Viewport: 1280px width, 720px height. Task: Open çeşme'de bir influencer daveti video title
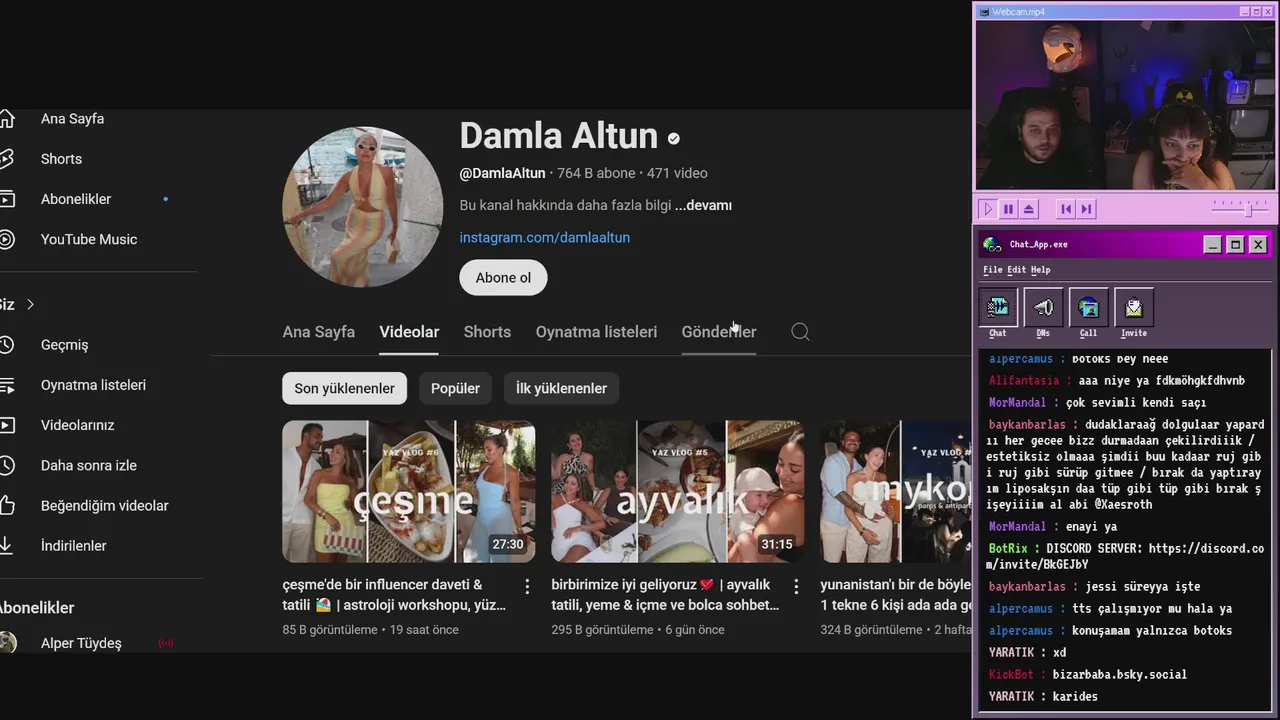coord(395,595)
